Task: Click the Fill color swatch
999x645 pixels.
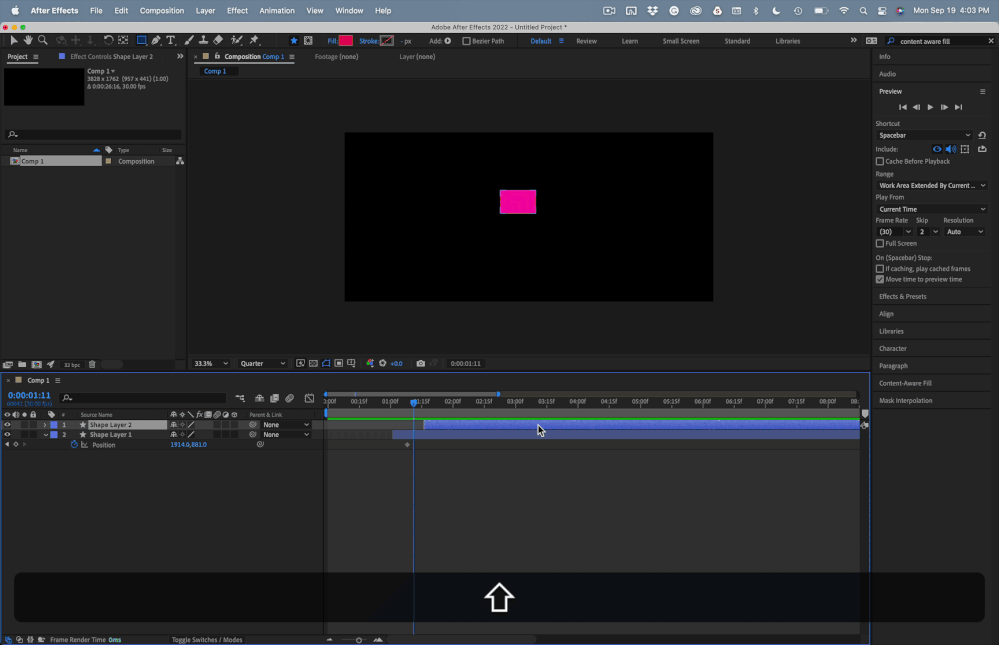Action: [x=345, y=41]
